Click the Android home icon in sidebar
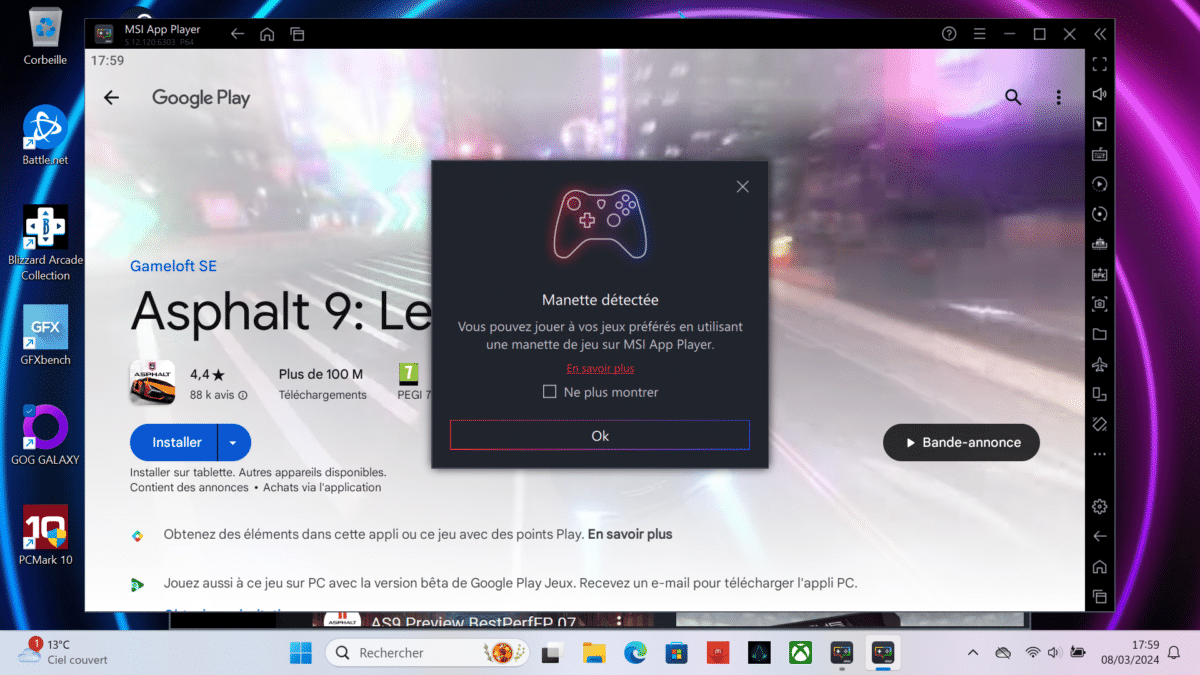 [x=1100, y=567]
